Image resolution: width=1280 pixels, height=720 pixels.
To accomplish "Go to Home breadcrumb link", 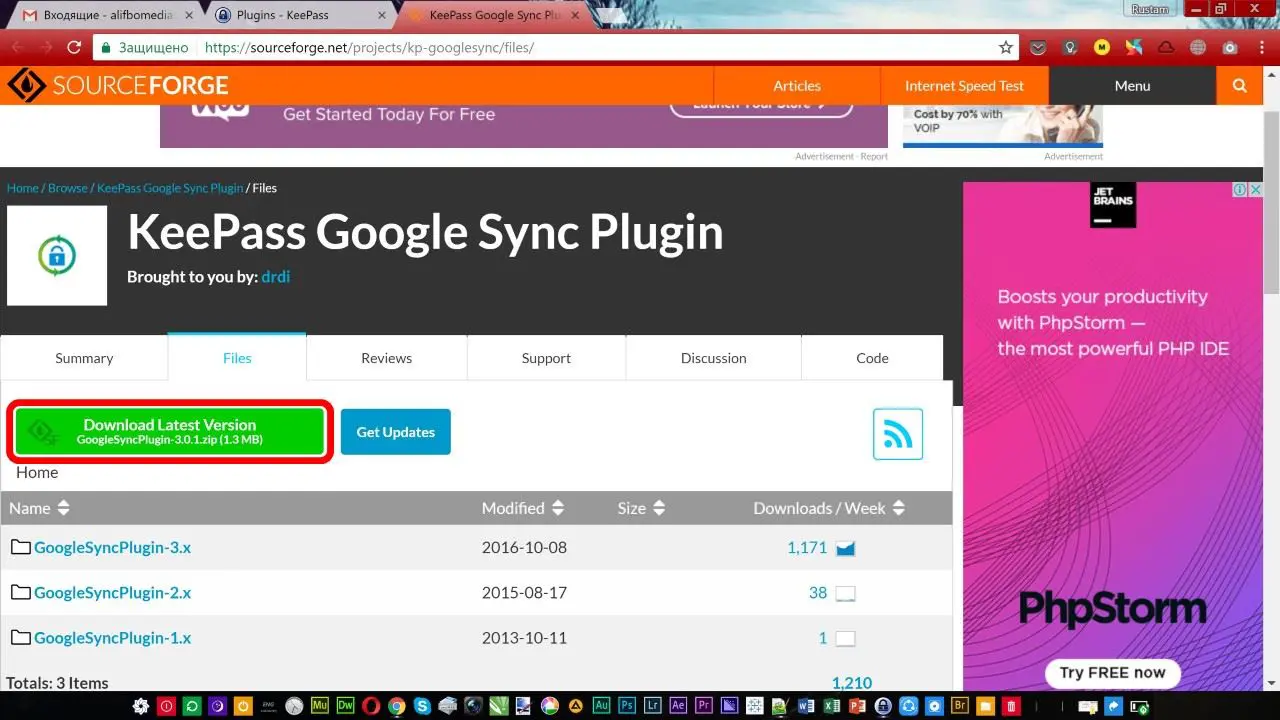I will pyautogui.click(x=23, y=188).
